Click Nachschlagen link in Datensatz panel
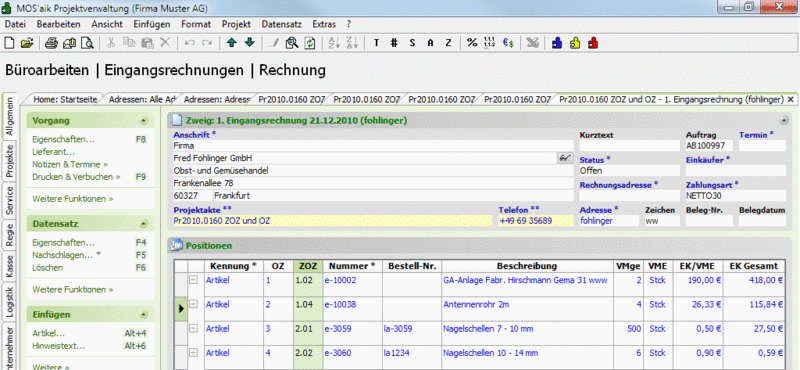 coord(66,255)
